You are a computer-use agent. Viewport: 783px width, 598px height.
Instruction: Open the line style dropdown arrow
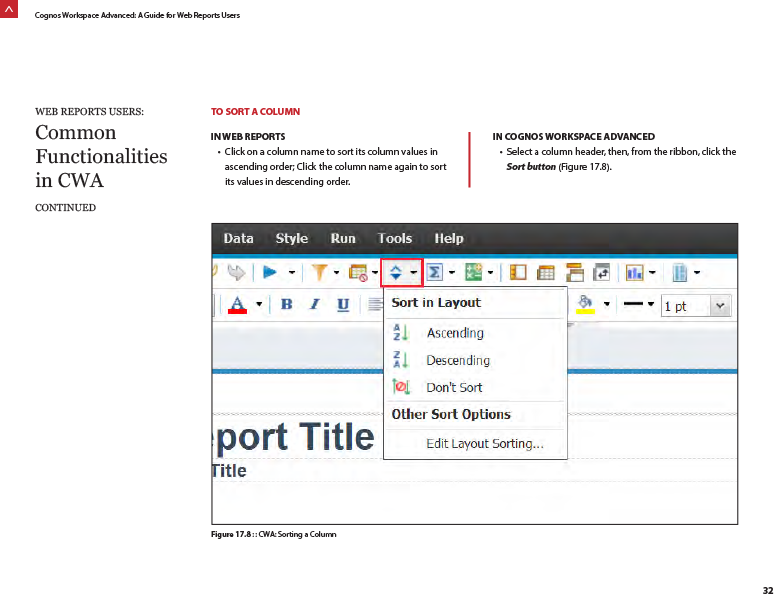coord(651,304)
